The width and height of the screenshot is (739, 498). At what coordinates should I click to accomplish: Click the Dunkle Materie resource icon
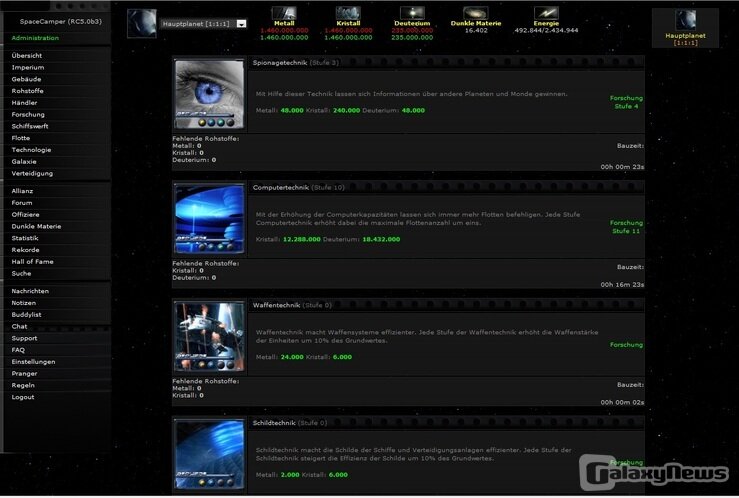click(x=476, y=13)
